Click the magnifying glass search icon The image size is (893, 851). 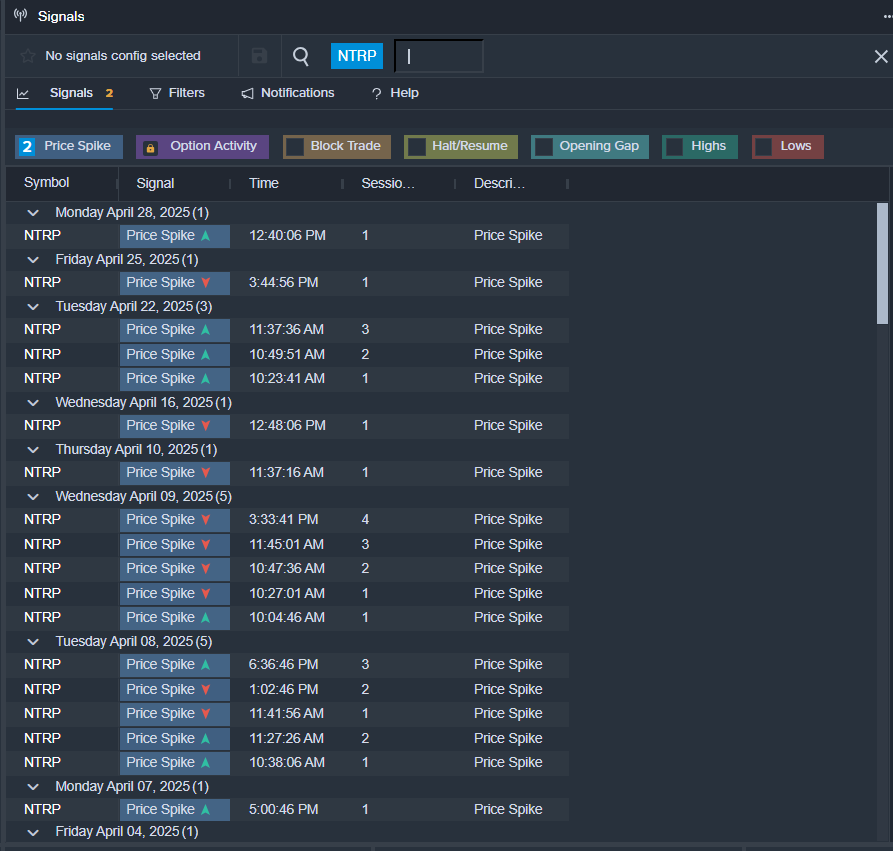(301, 56)
